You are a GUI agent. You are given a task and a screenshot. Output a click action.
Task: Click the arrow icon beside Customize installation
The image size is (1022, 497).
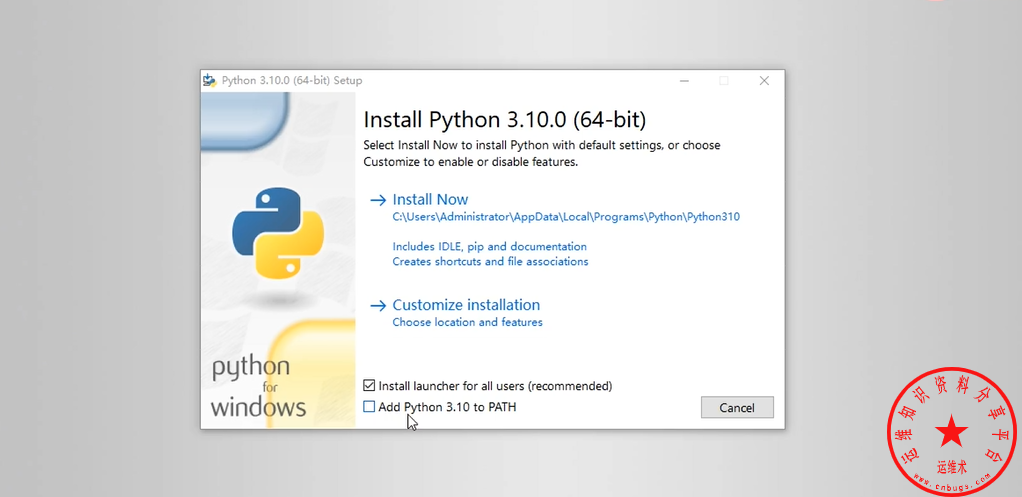point(378,305)
